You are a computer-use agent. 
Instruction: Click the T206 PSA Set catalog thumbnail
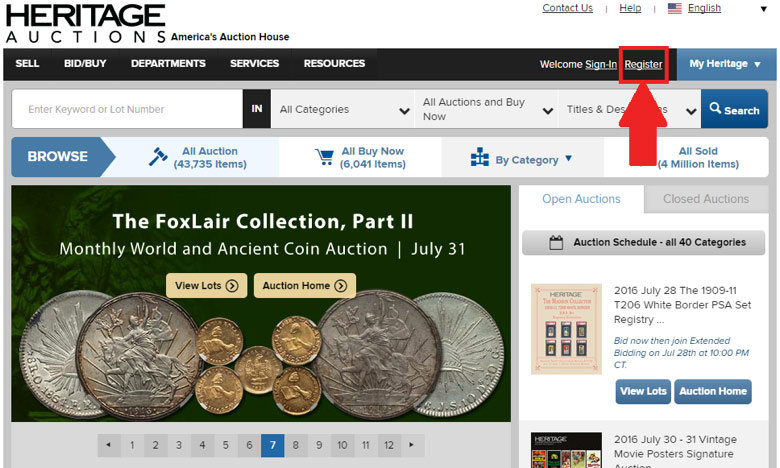click(566, 329)
